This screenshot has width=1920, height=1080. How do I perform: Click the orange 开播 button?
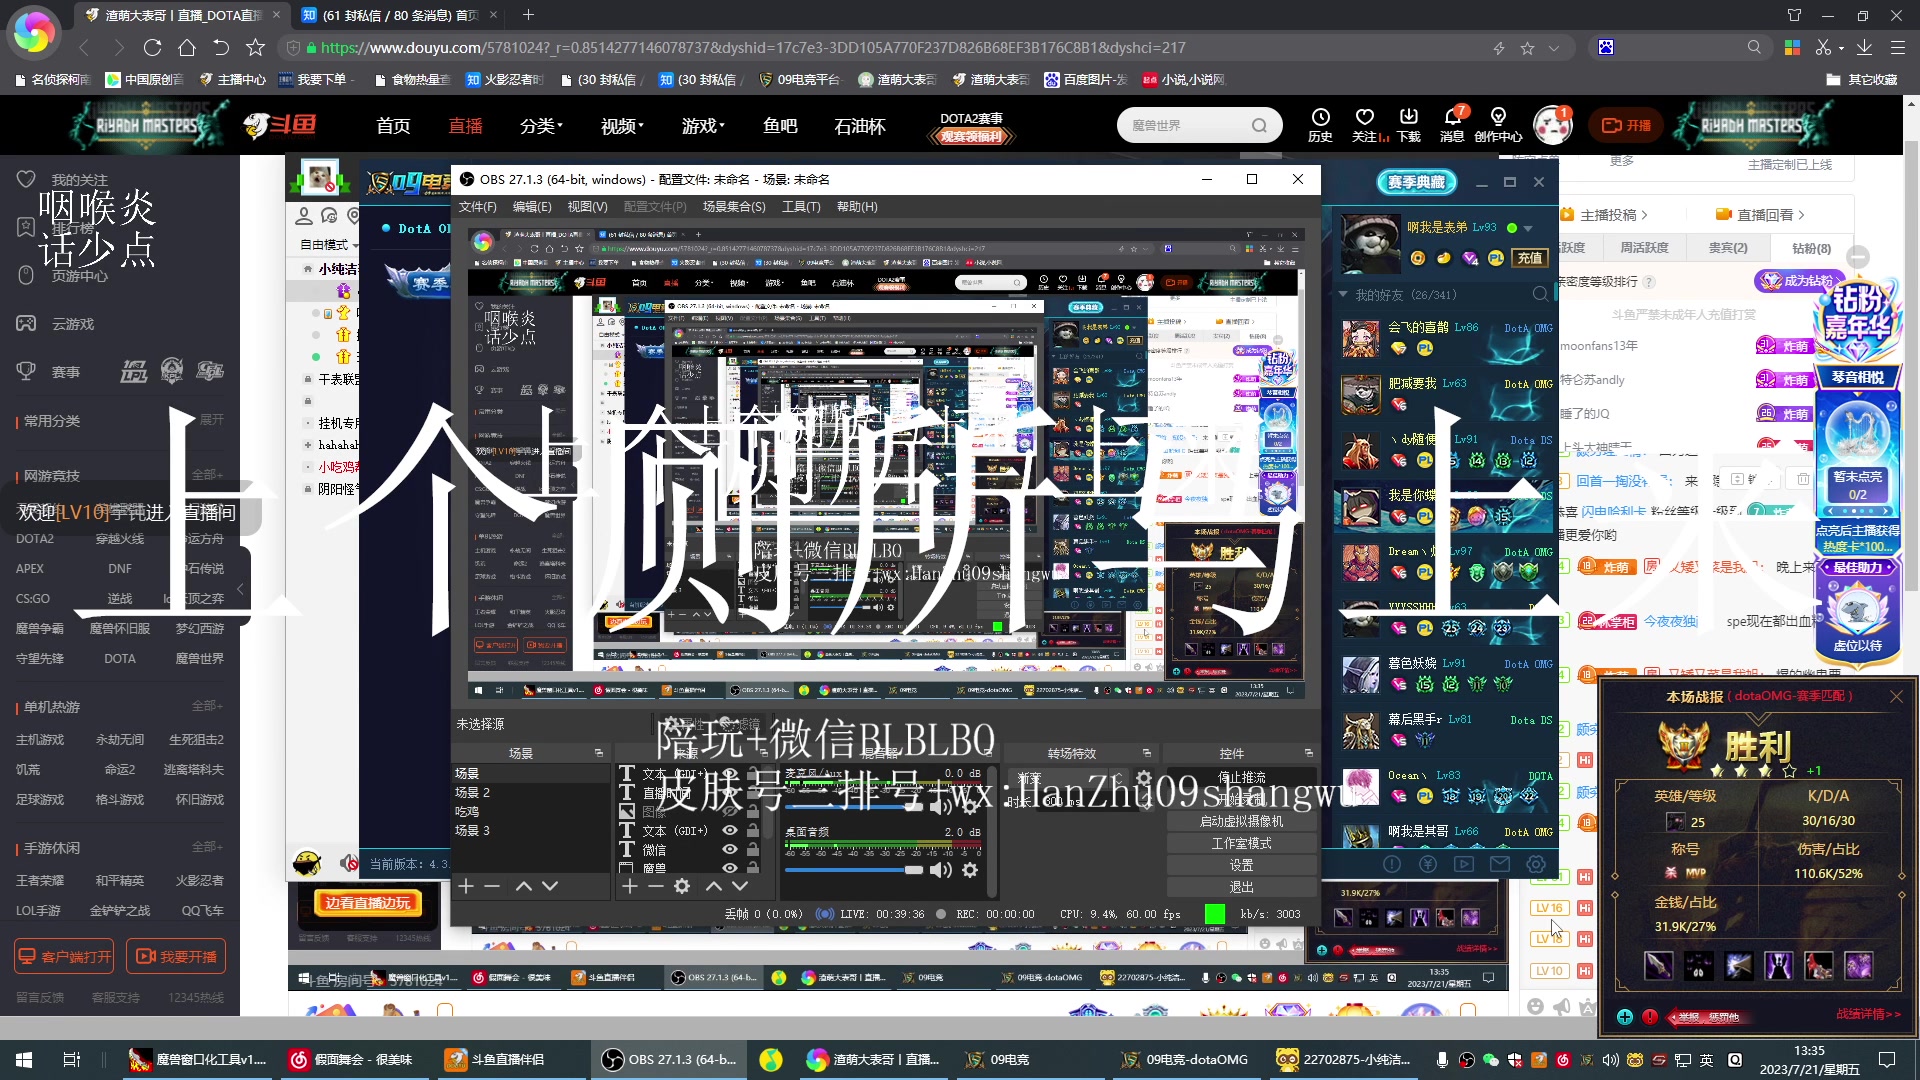1626,125
